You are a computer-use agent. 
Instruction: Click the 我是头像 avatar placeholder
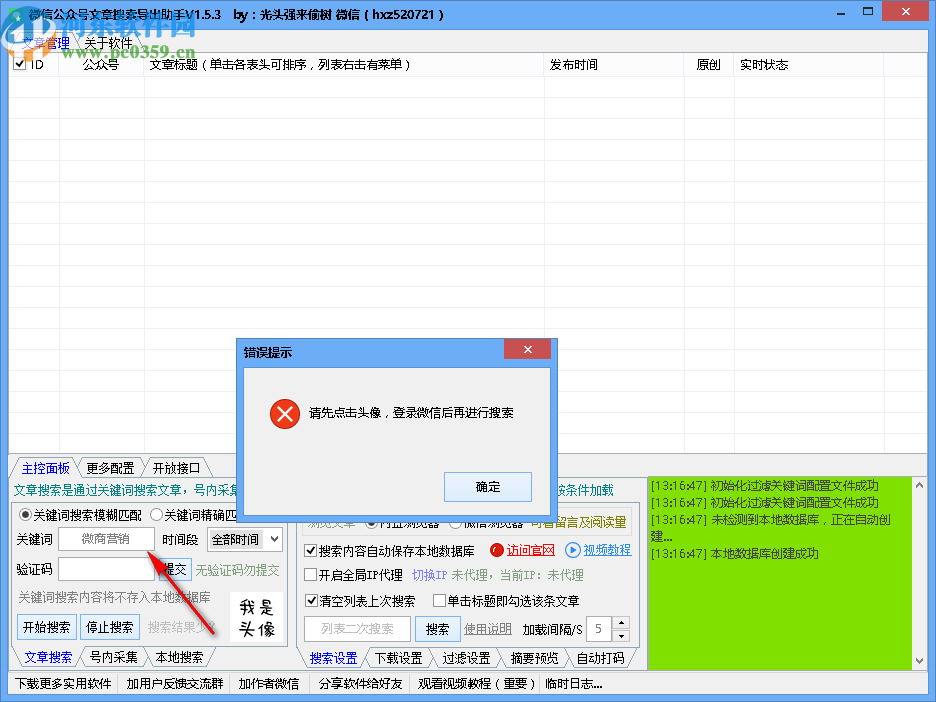coord(256,616)
